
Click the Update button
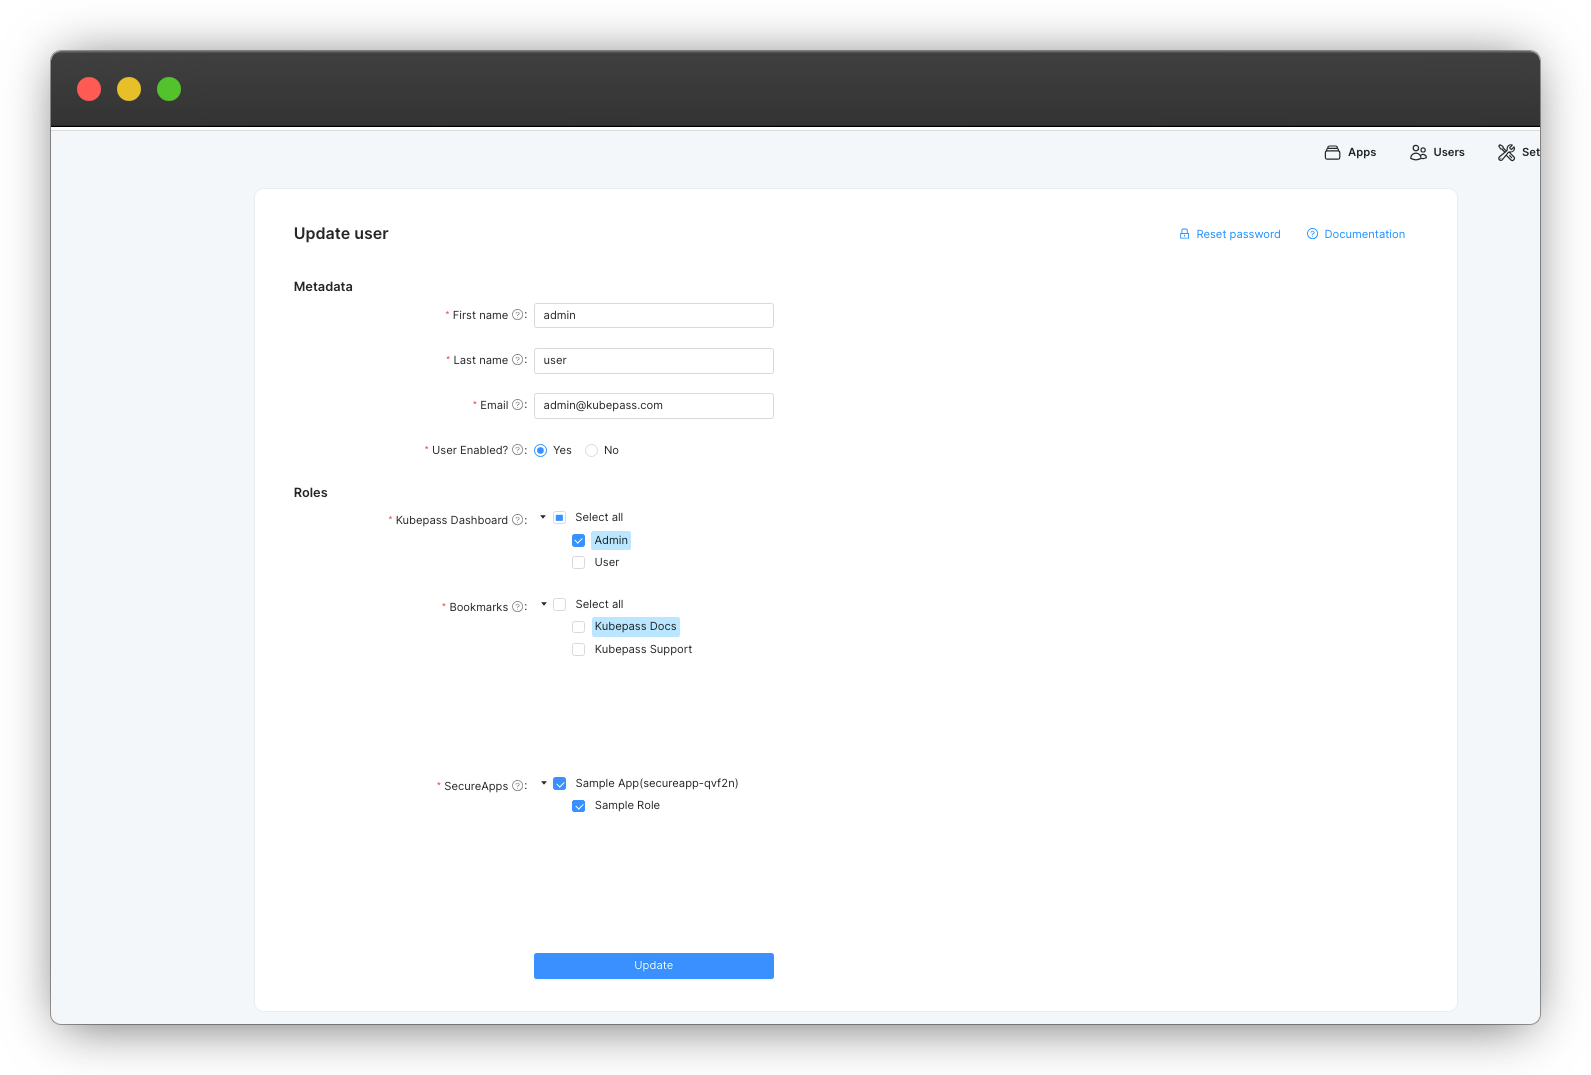coord(654,966)
